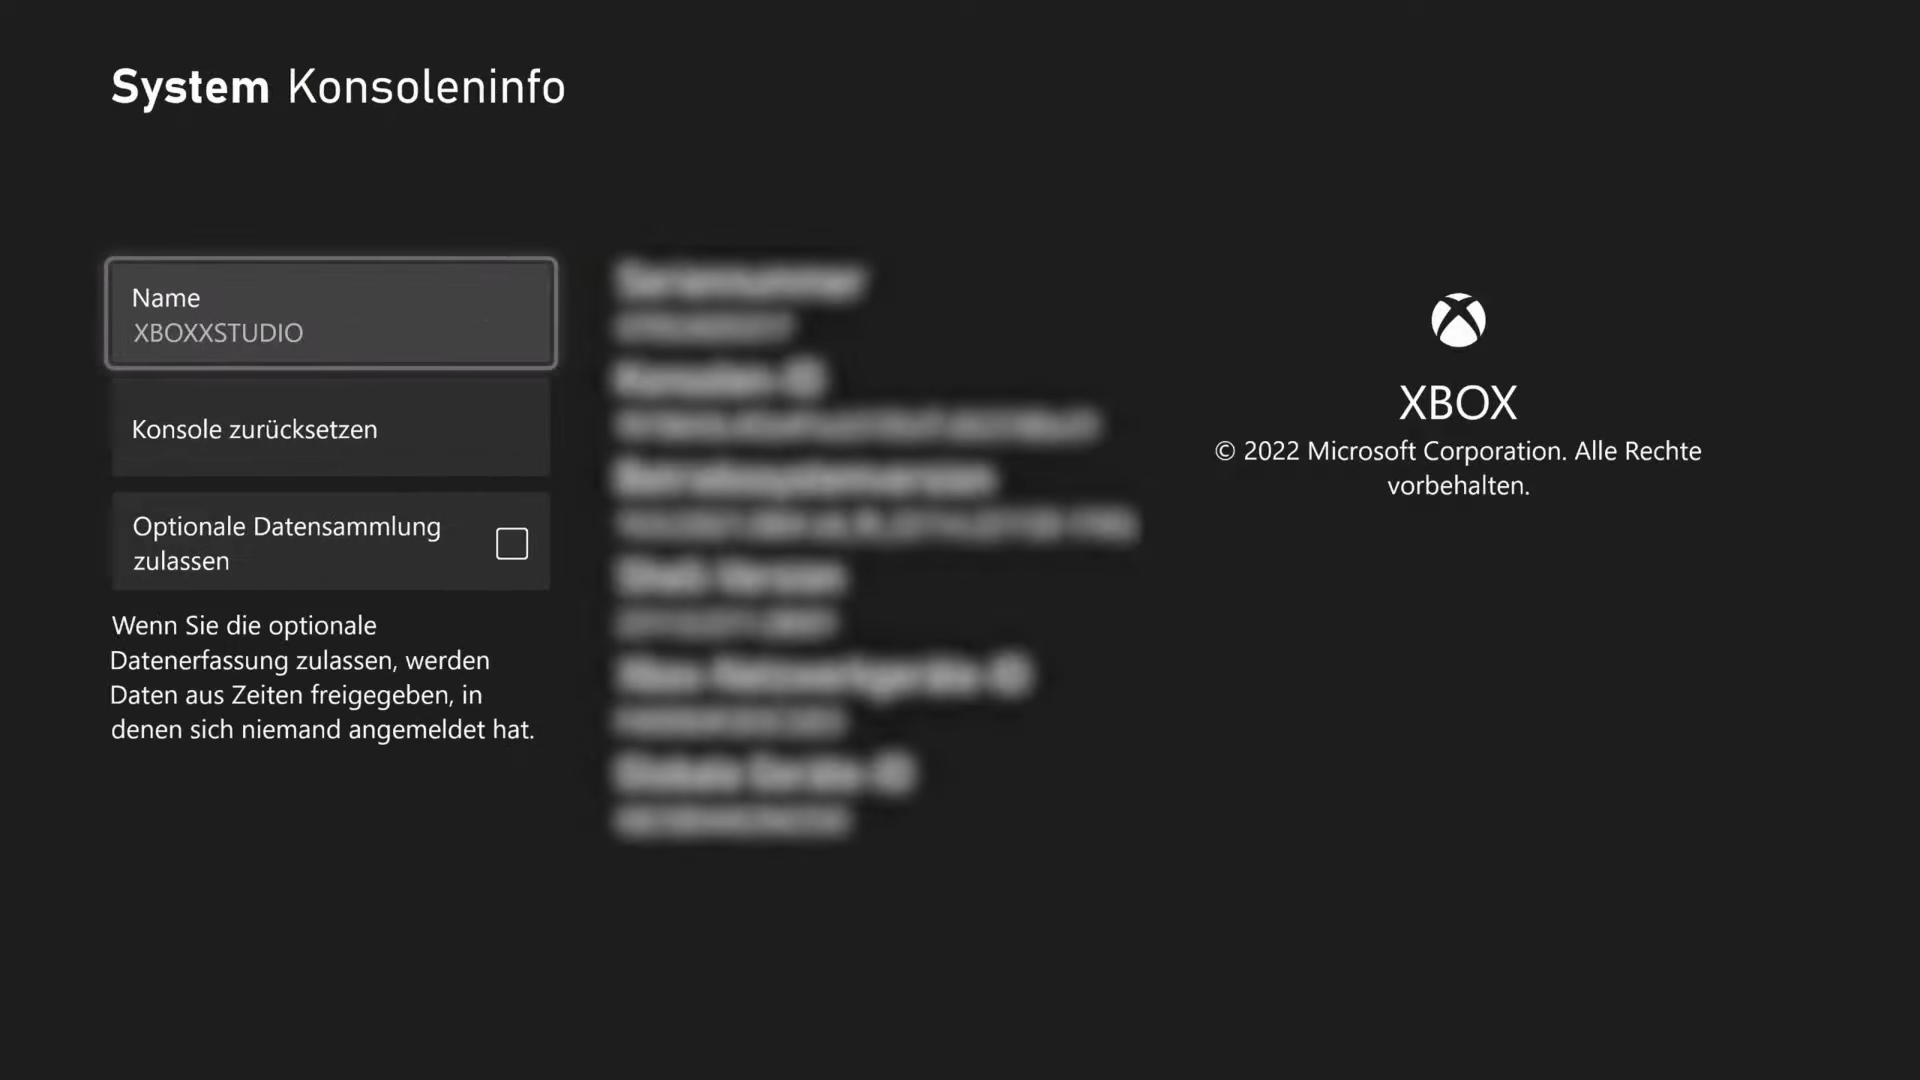1920x1080 pixels.
Task: Select 'Konsole zurücksetzen' to reset the console
Action: pyautogui.click(x=331, y=428)
